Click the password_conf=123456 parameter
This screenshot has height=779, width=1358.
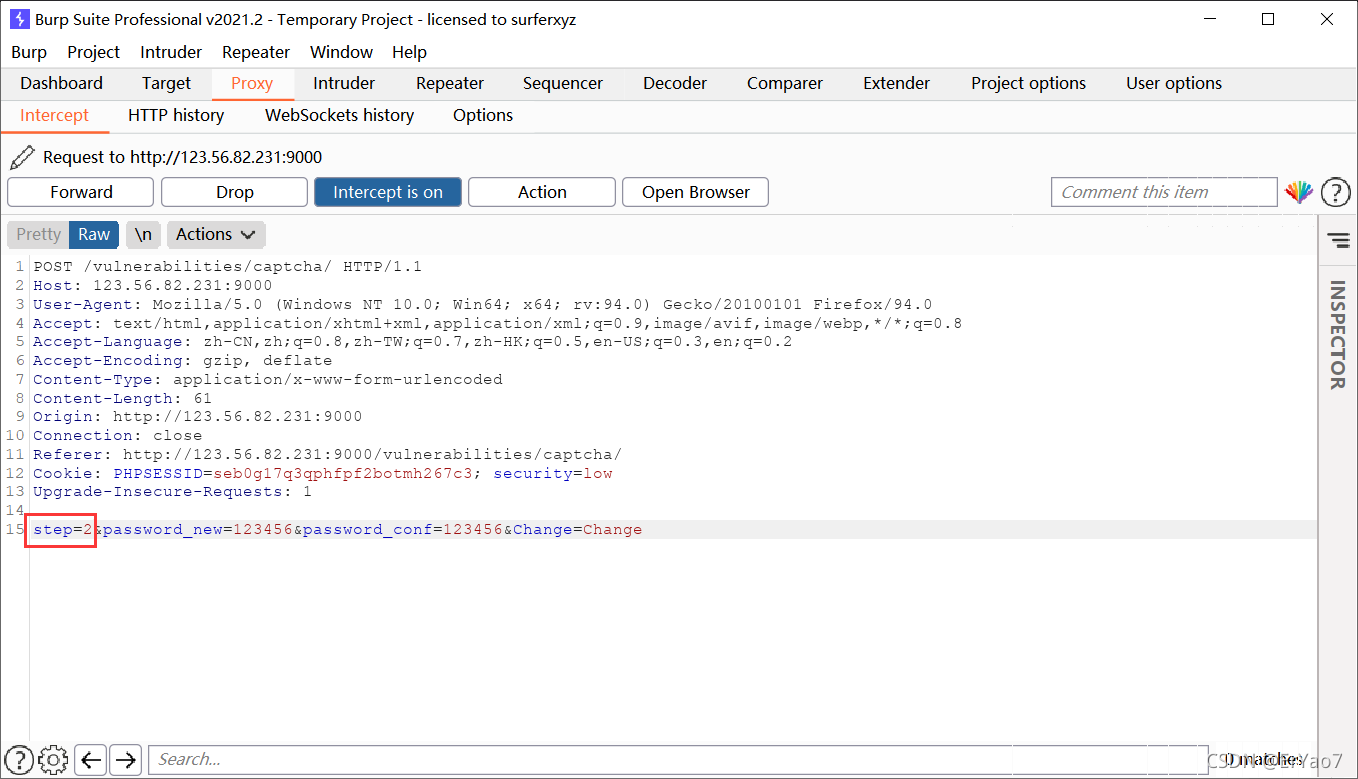pyautogui.click(x=403, y=530)
